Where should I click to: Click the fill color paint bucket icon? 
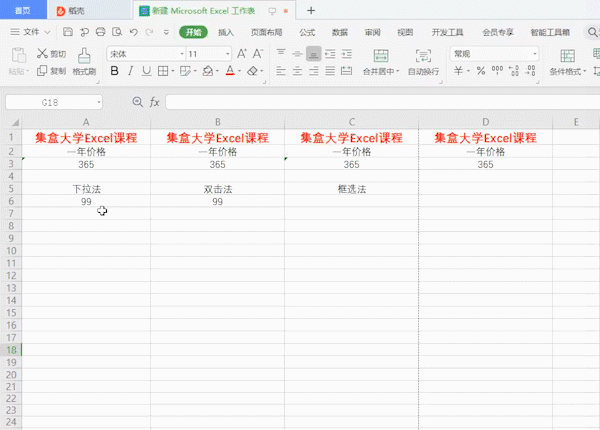pyautogui.click(x=208, y=71)
